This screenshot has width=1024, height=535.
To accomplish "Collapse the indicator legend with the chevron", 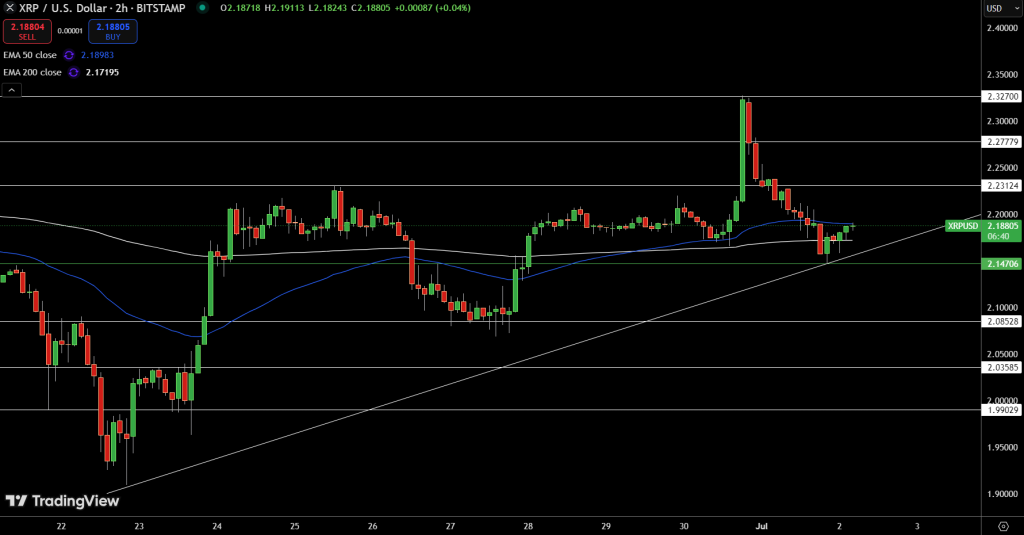I will pyautogui.click(x=11, y=90).
